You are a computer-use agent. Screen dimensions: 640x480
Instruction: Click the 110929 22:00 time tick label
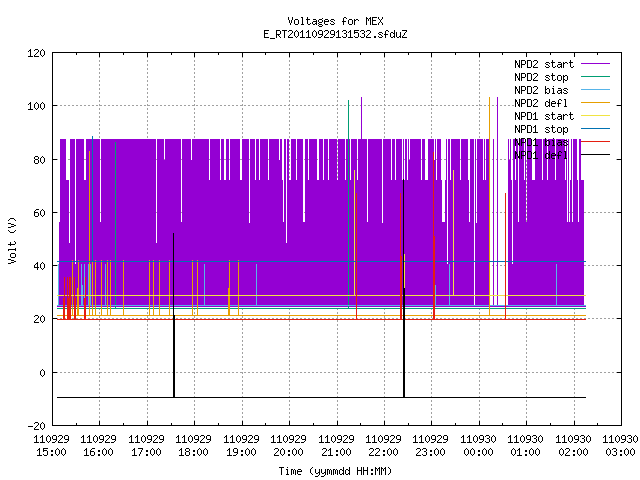coord(383,446)
